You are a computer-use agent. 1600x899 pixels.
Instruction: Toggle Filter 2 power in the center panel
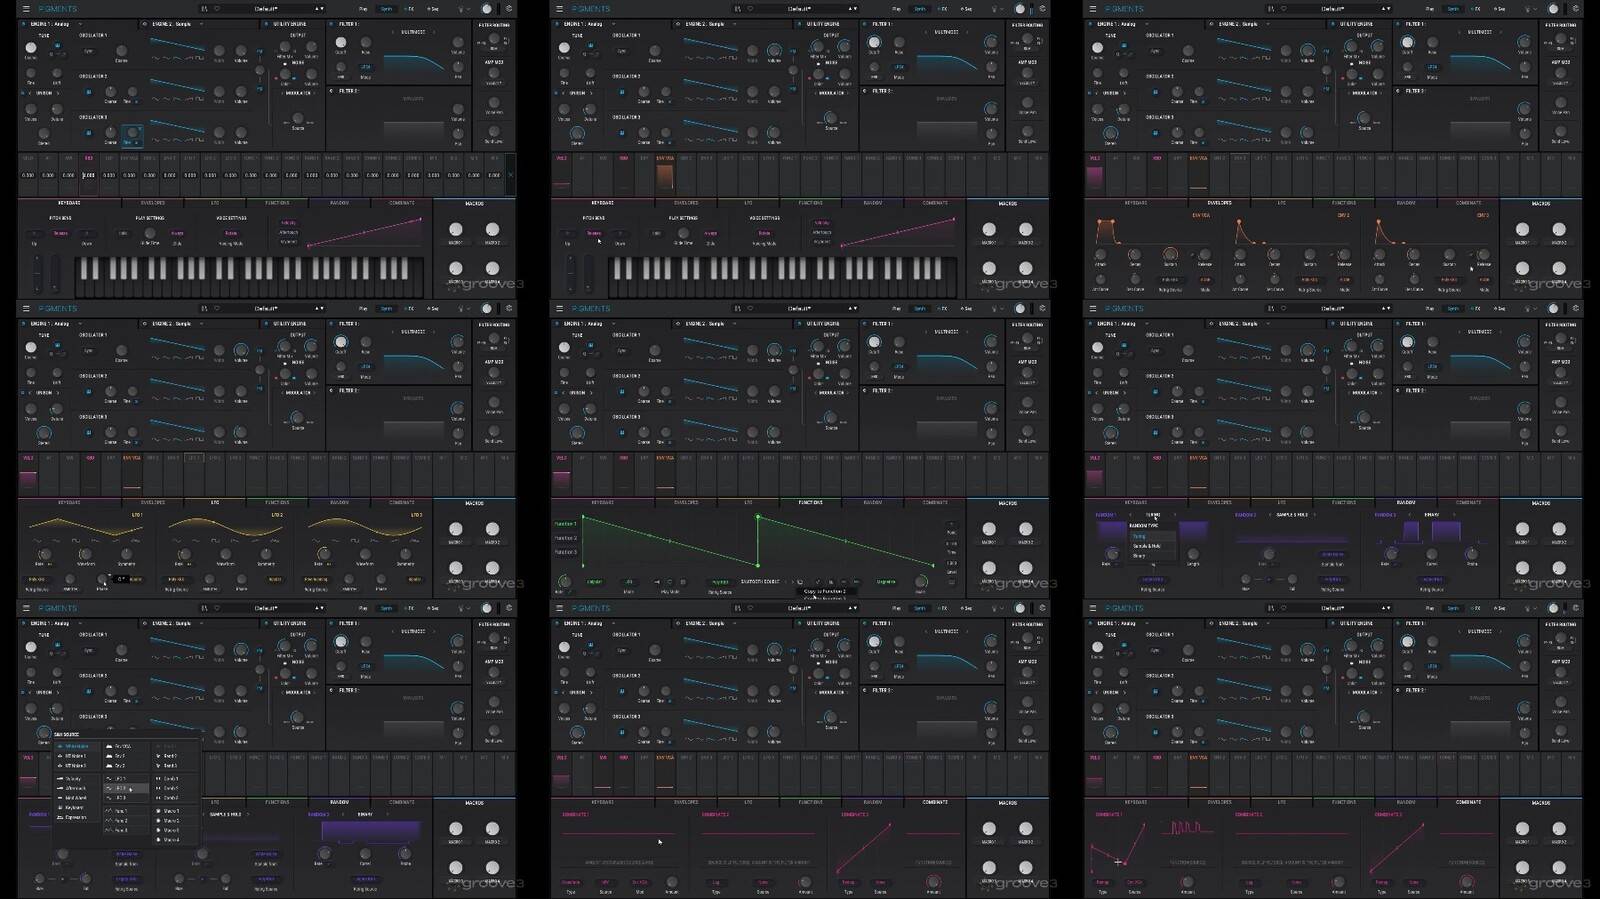(x=865, y=391)
